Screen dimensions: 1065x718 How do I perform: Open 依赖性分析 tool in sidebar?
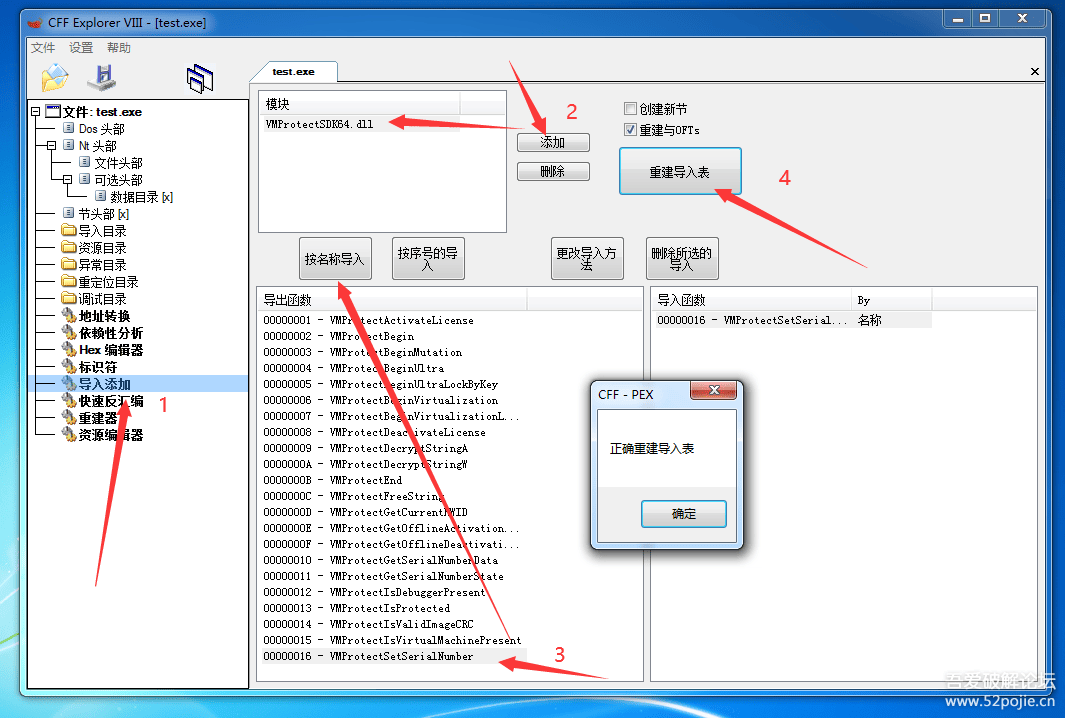click(110, 333)
